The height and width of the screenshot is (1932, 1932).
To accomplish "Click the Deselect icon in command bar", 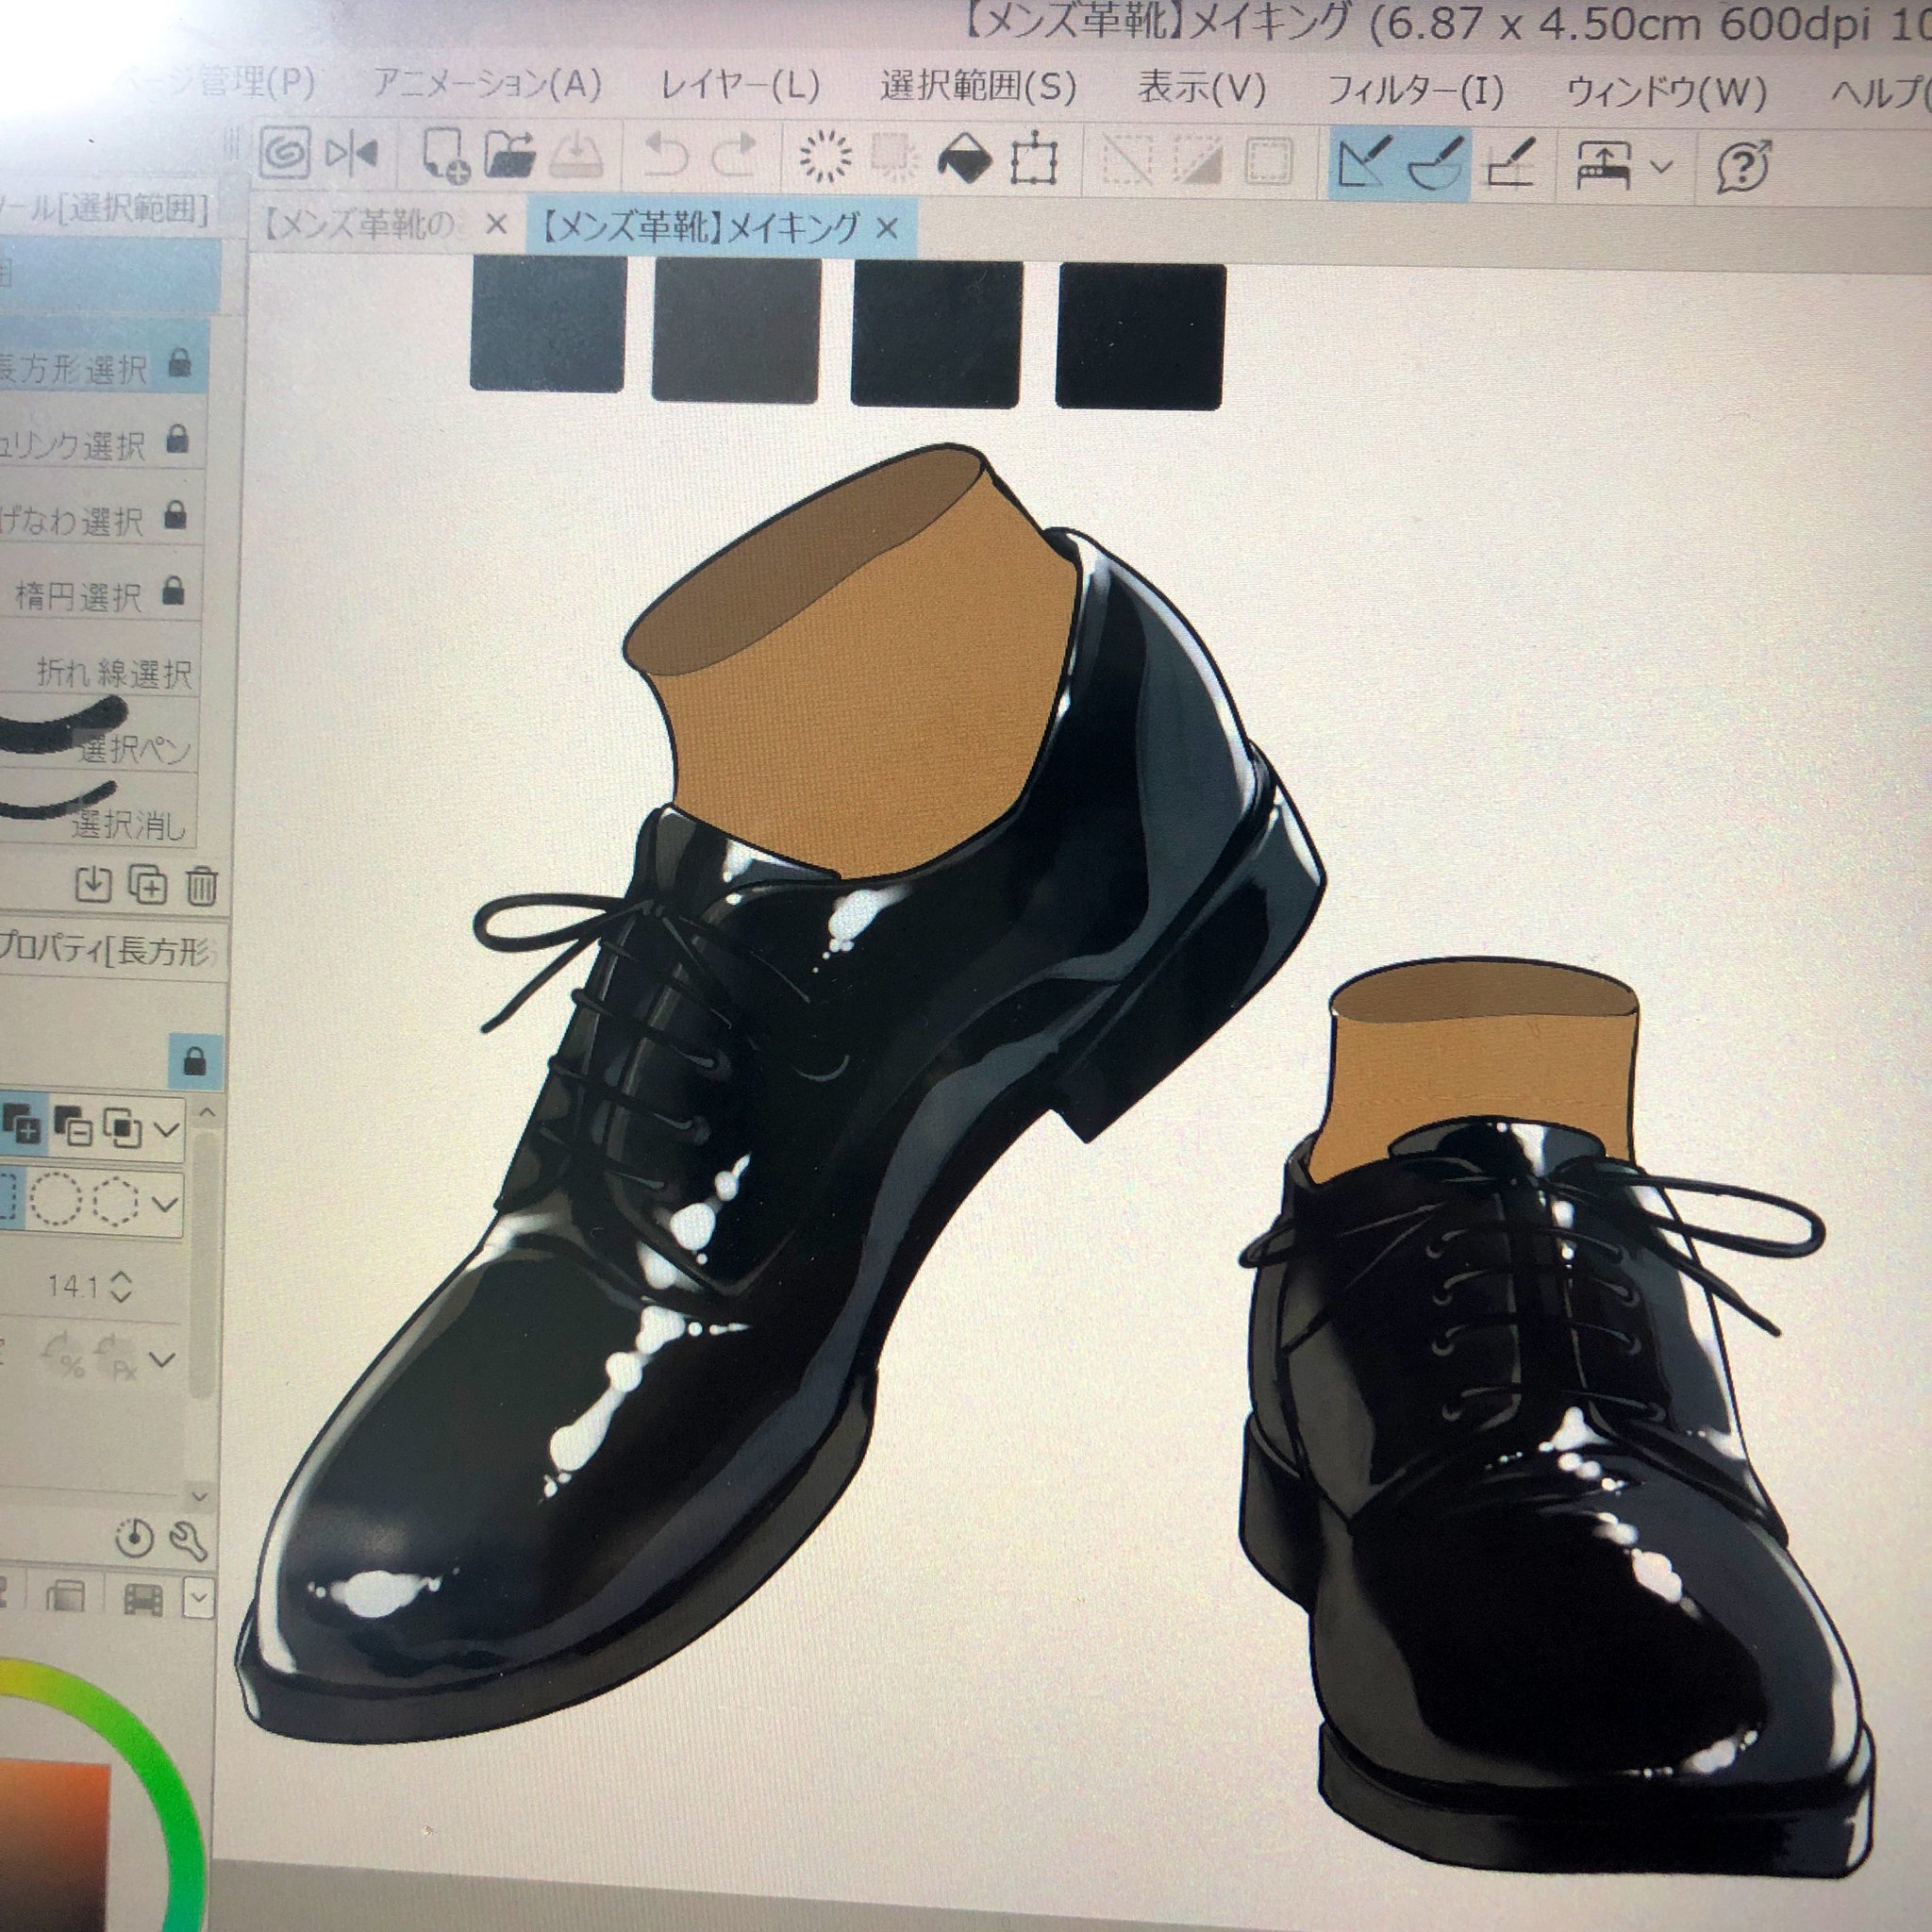I will [x=1128, y=161].
